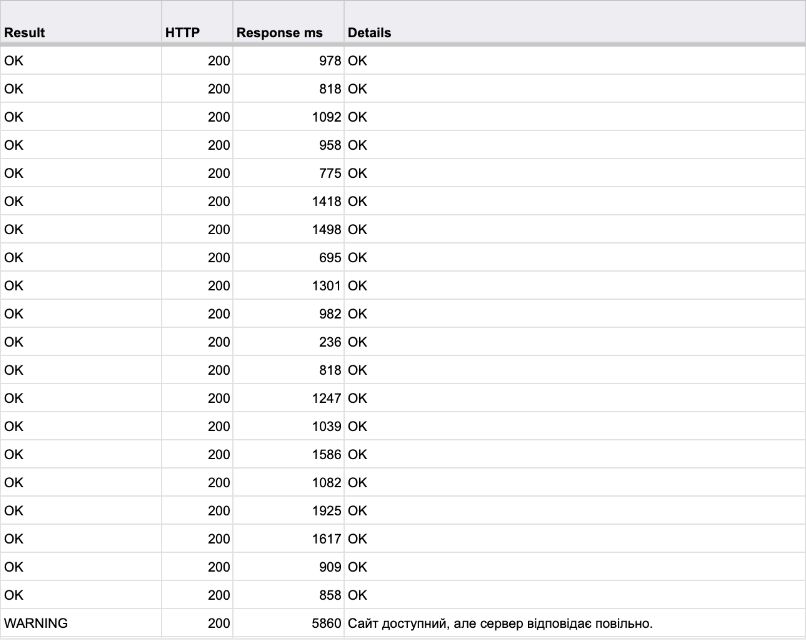Screen dimensions: 806x640
Task: Click the response time cell 1301
Action: pos(288,285)
